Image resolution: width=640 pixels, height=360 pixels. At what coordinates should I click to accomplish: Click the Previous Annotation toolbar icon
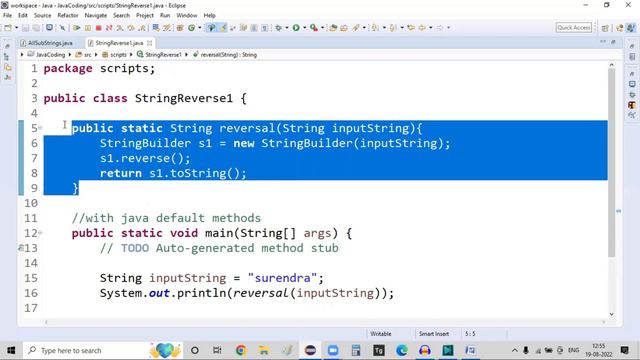pos(393,28)
